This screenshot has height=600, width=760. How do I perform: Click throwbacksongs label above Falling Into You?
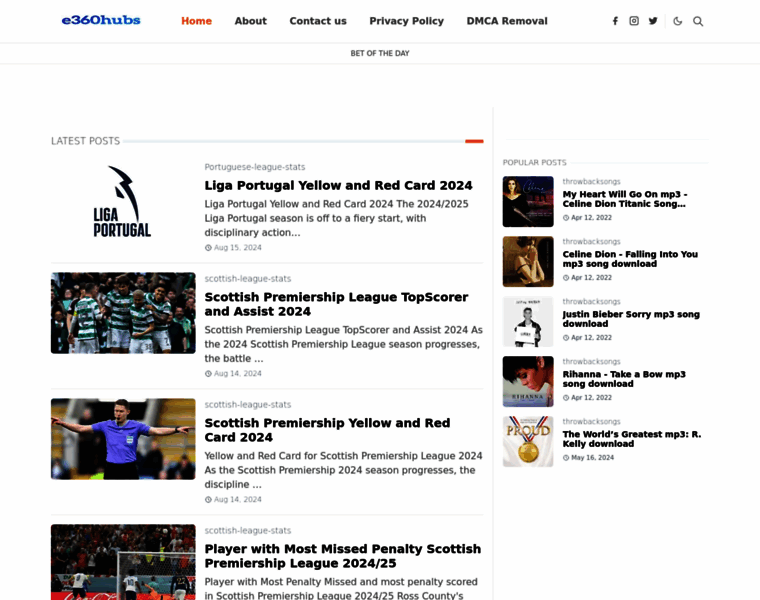coord(591,242)
